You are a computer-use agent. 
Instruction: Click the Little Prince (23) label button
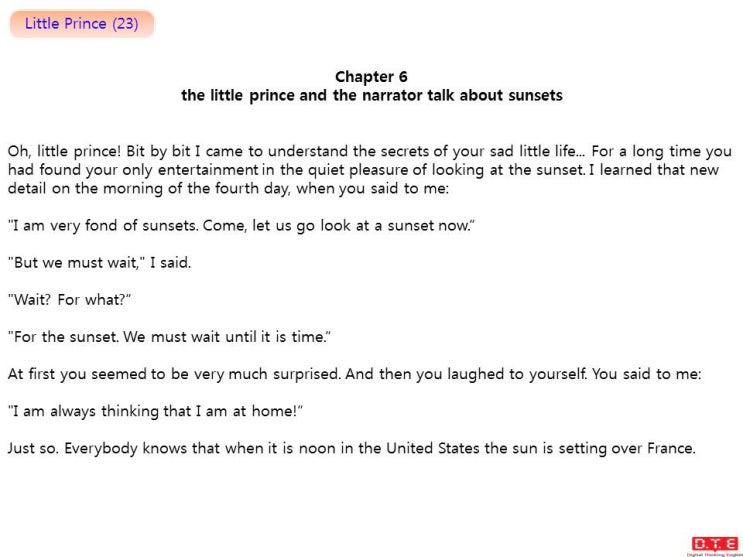click(82, 24)
